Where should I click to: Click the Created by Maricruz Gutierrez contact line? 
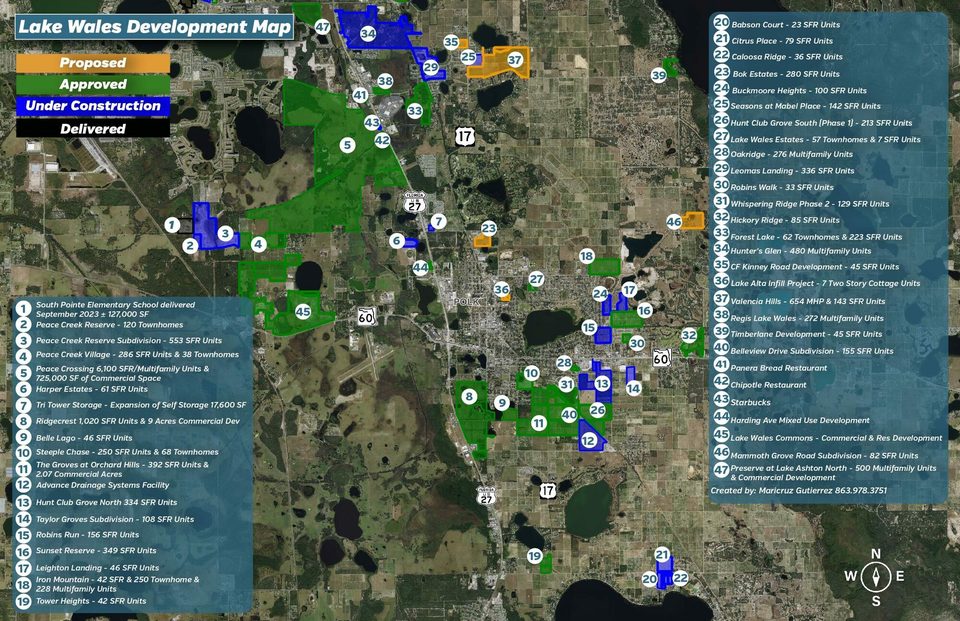(x=798, y=491)
